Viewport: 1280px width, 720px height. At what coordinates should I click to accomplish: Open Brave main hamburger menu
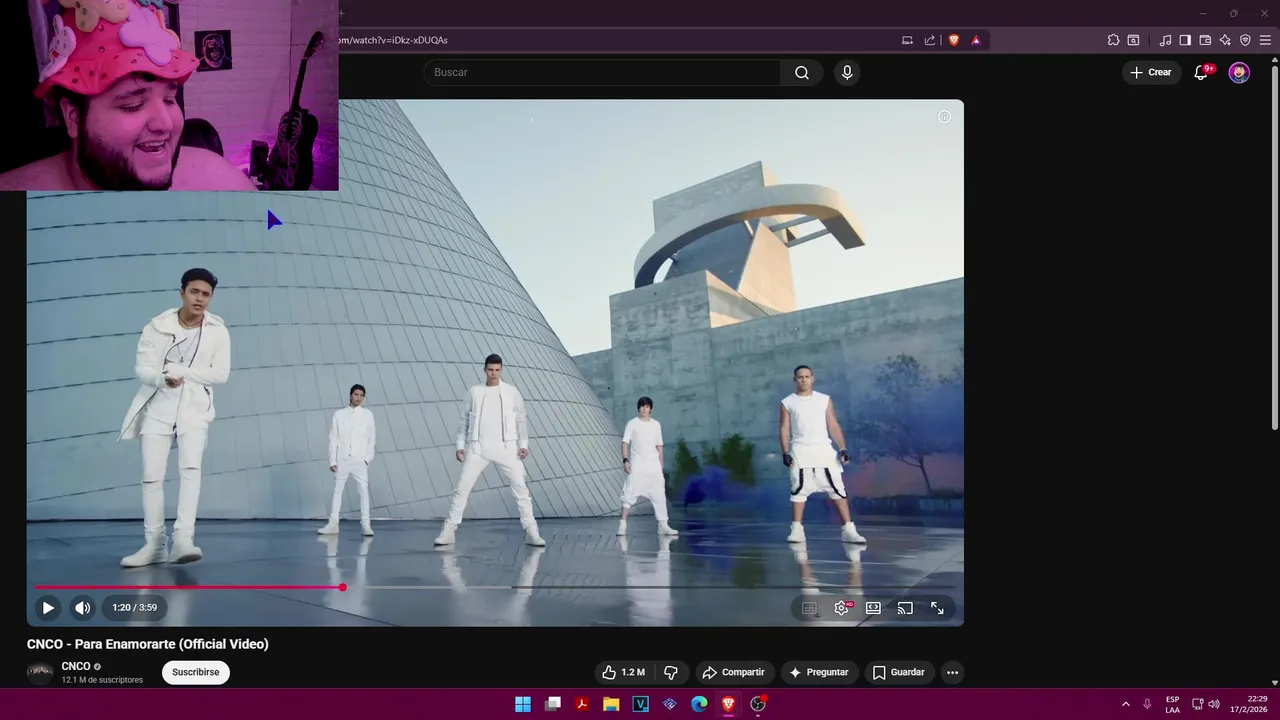click(1266, 40)
